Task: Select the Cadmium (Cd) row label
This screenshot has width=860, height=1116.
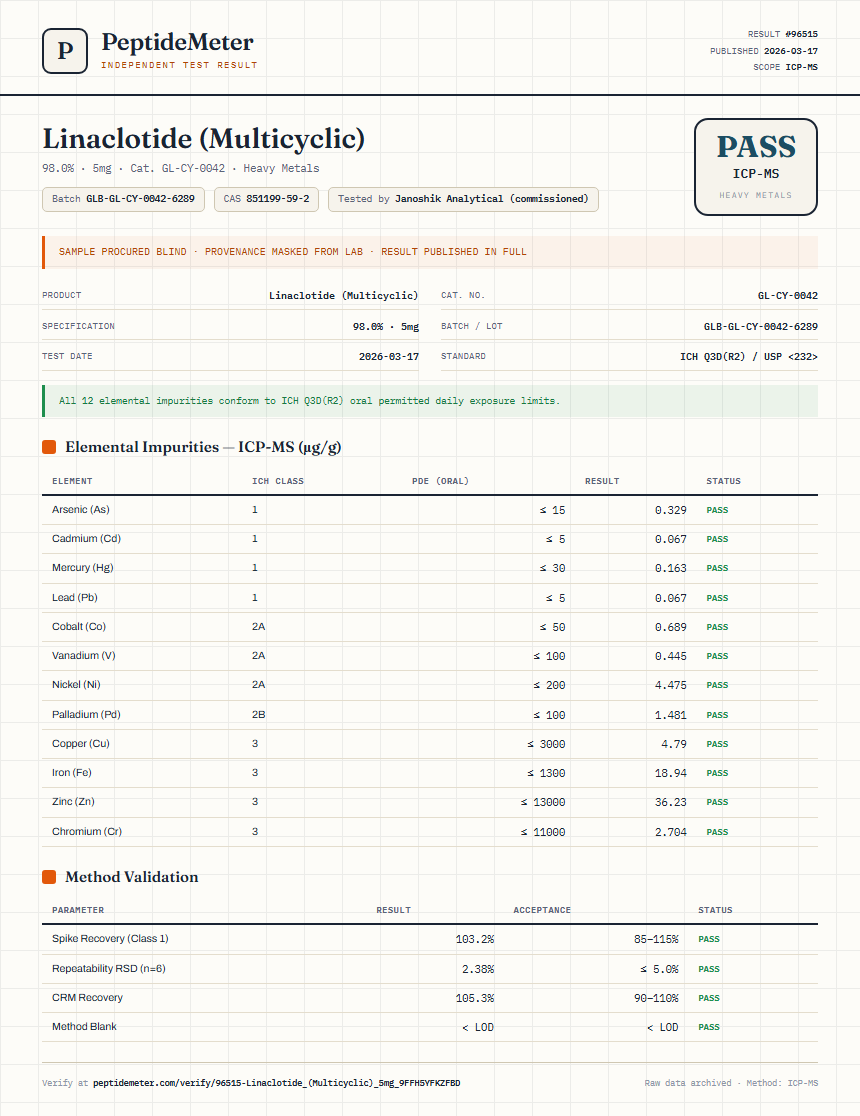Action: click(x=86, y=539)
